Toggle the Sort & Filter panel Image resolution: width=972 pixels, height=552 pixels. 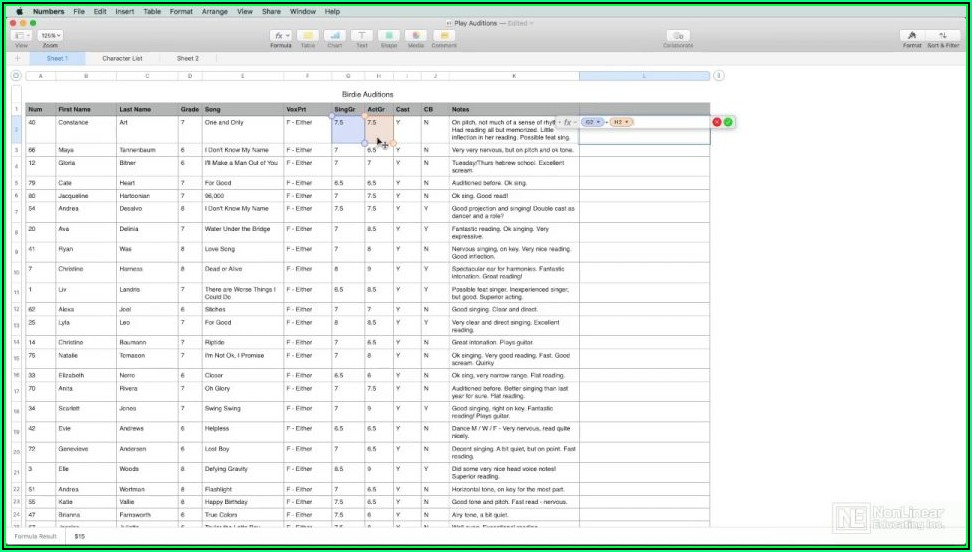pos(943,36)
